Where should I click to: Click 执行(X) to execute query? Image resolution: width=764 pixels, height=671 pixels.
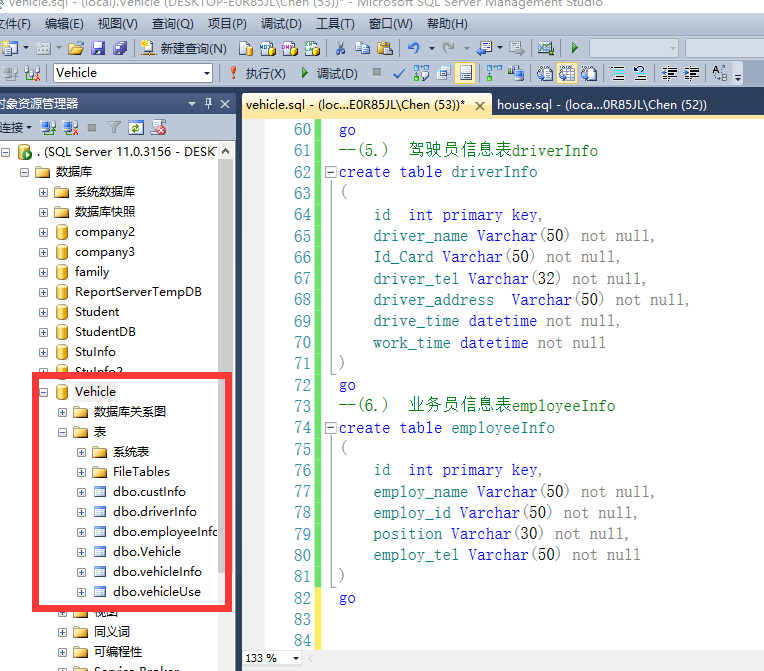point(257,74)
